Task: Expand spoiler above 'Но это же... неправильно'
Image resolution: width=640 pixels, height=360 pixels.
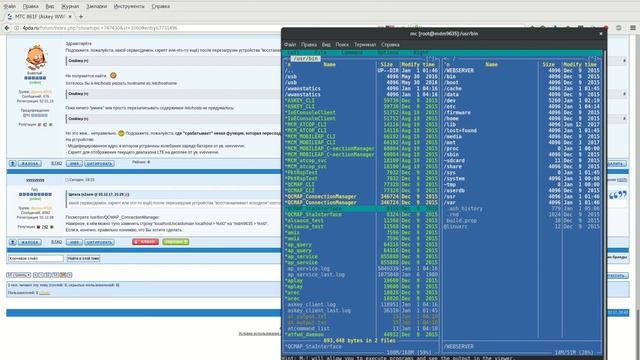Action: 78,118
